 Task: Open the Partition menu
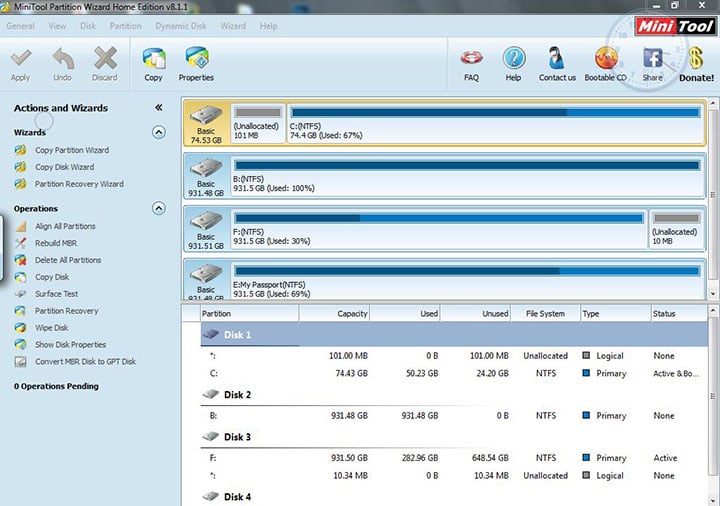125,26
